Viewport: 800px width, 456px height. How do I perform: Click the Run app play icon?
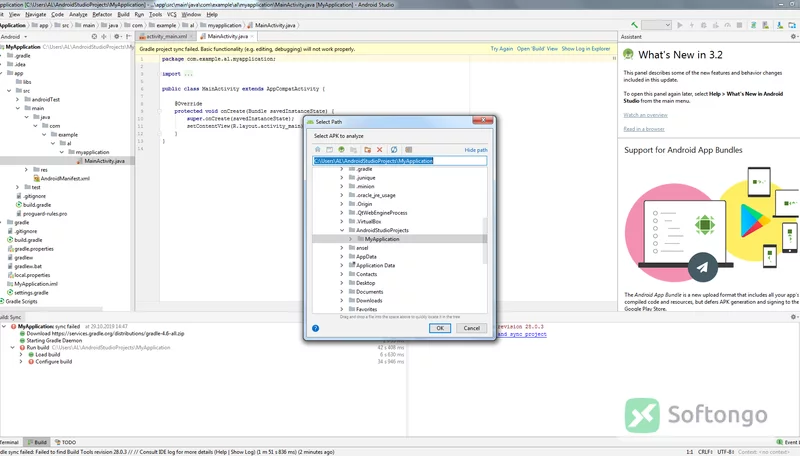pyautogui.click(x=680, y=25)
